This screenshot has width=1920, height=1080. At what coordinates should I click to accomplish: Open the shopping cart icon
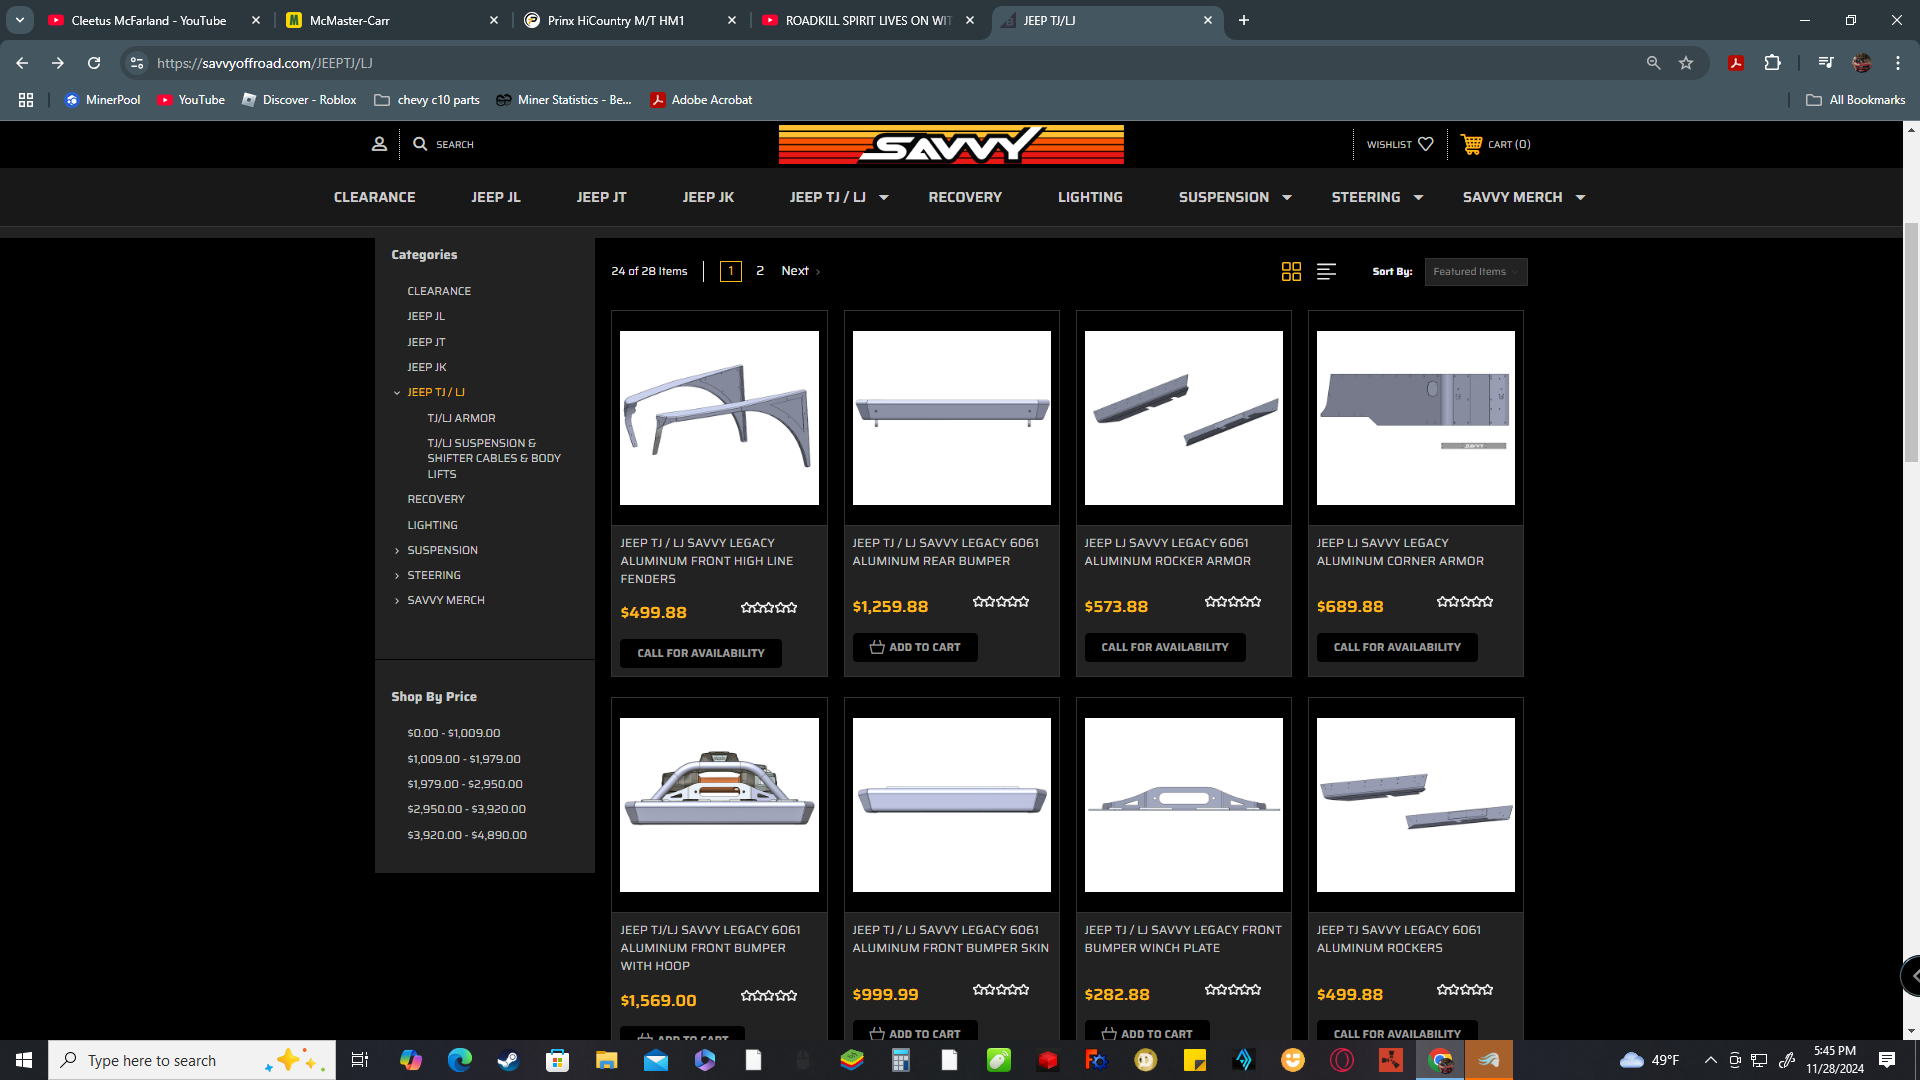click(1472, 144)
